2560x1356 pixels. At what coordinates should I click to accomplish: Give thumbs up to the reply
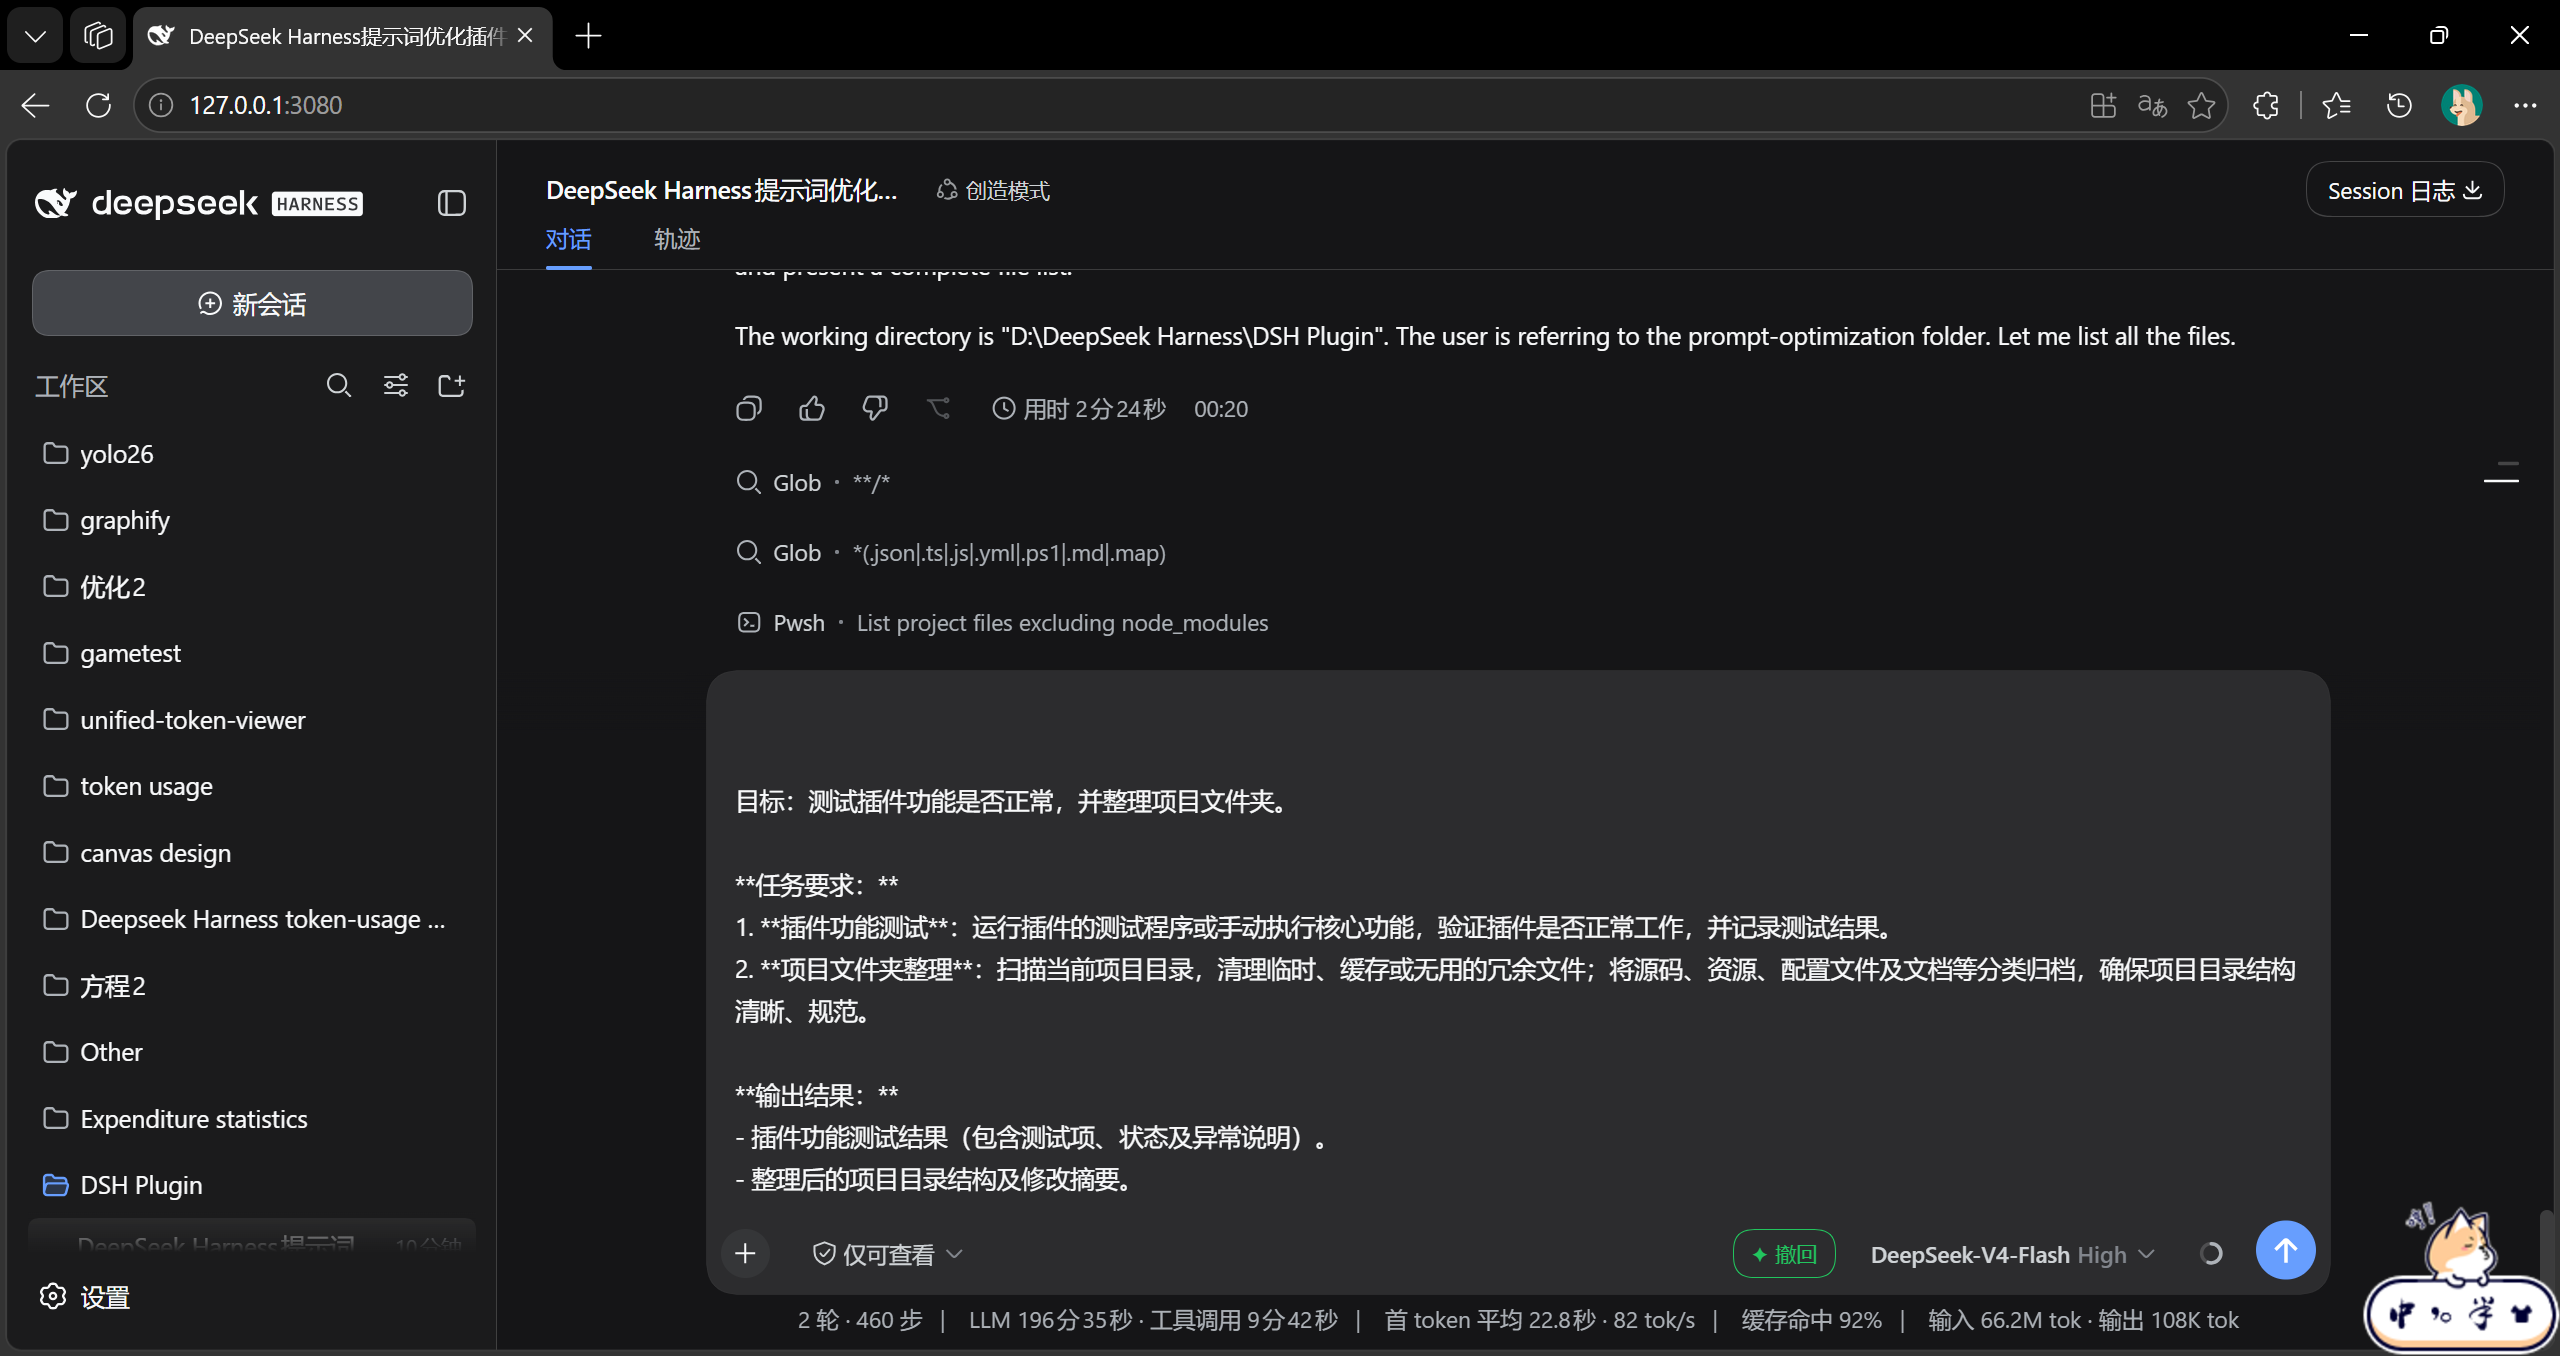(x=812, y=409)
